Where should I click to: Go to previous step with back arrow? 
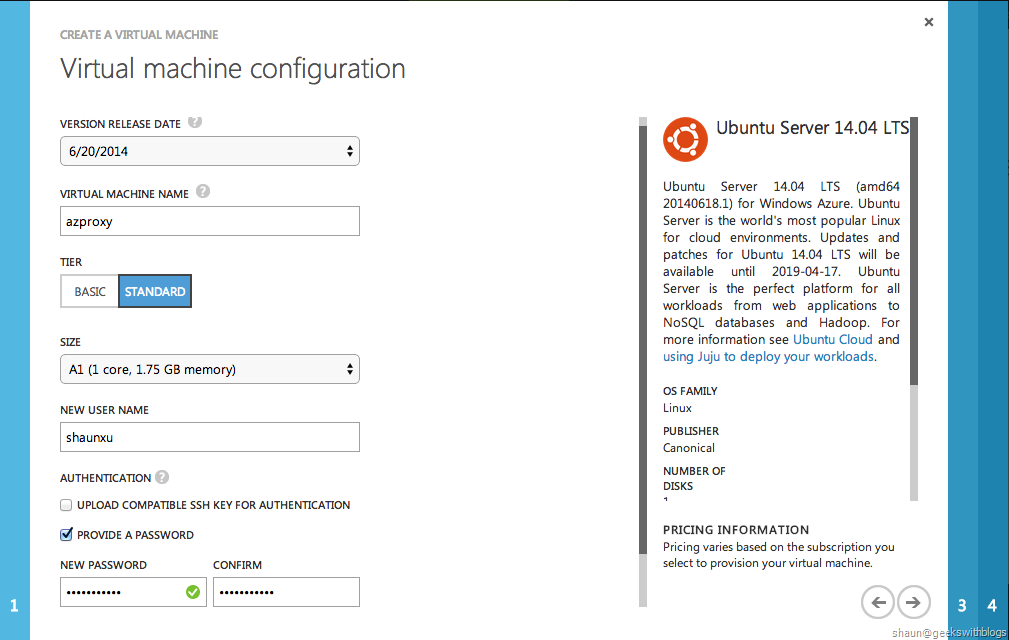(878, 602)
